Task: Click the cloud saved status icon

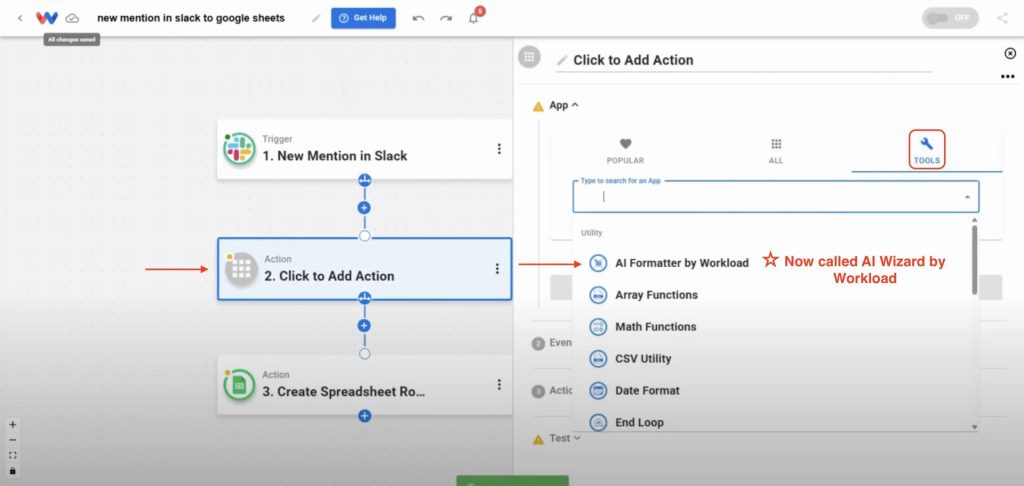Action: (x=72, y=18)
